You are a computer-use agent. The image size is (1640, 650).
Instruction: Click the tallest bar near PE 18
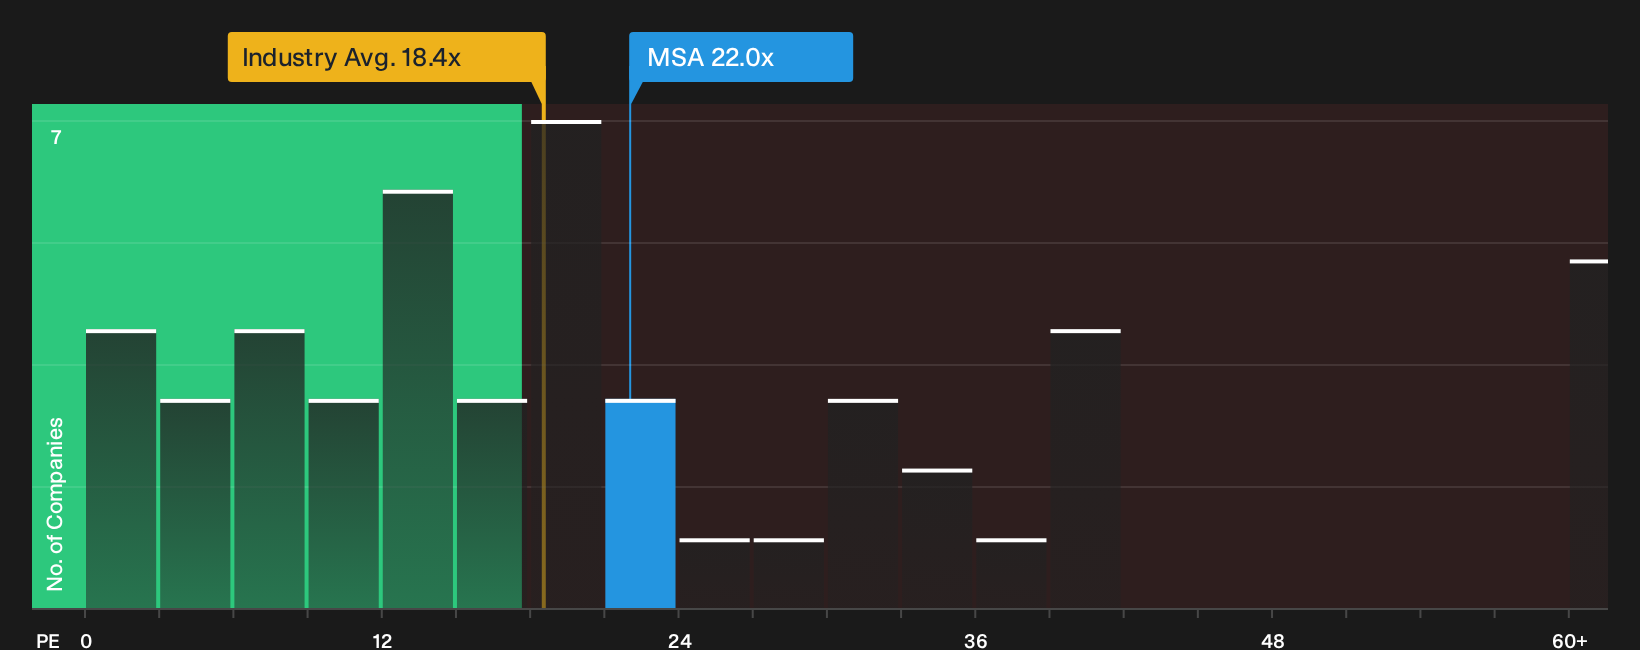point(566,365)
